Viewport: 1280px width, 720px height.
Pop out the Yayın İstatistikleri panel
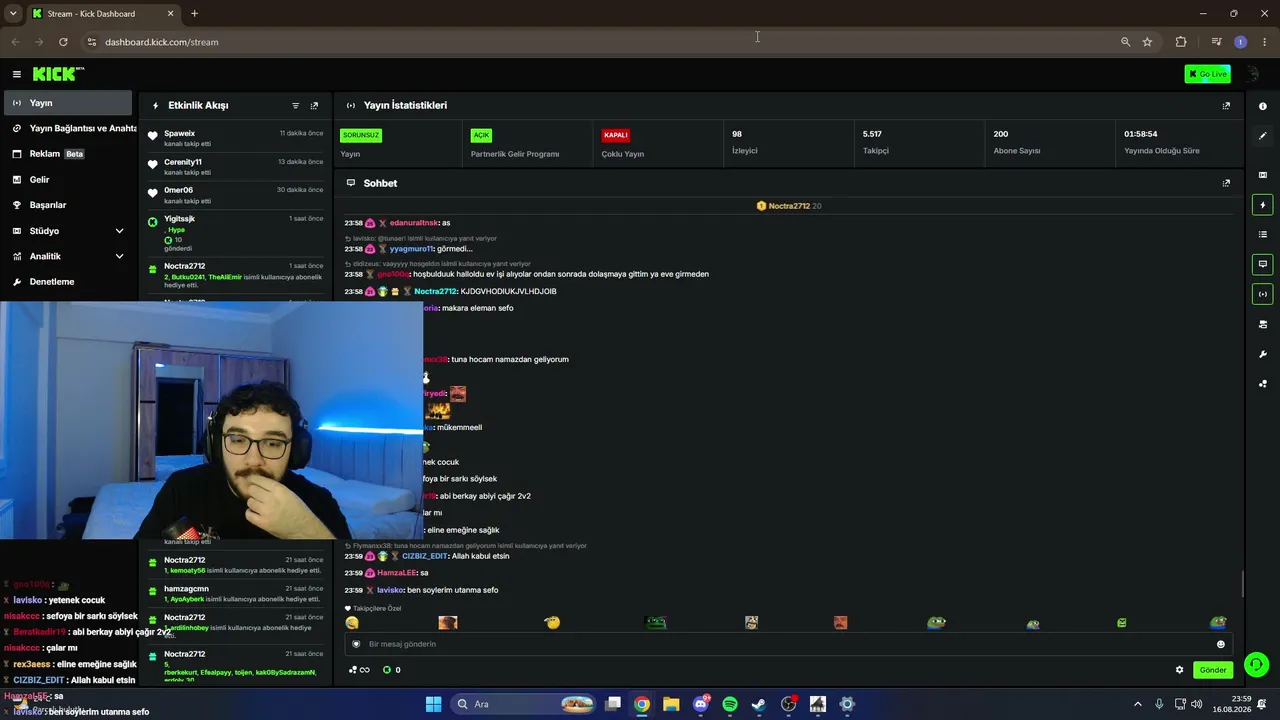point(1226,105)
